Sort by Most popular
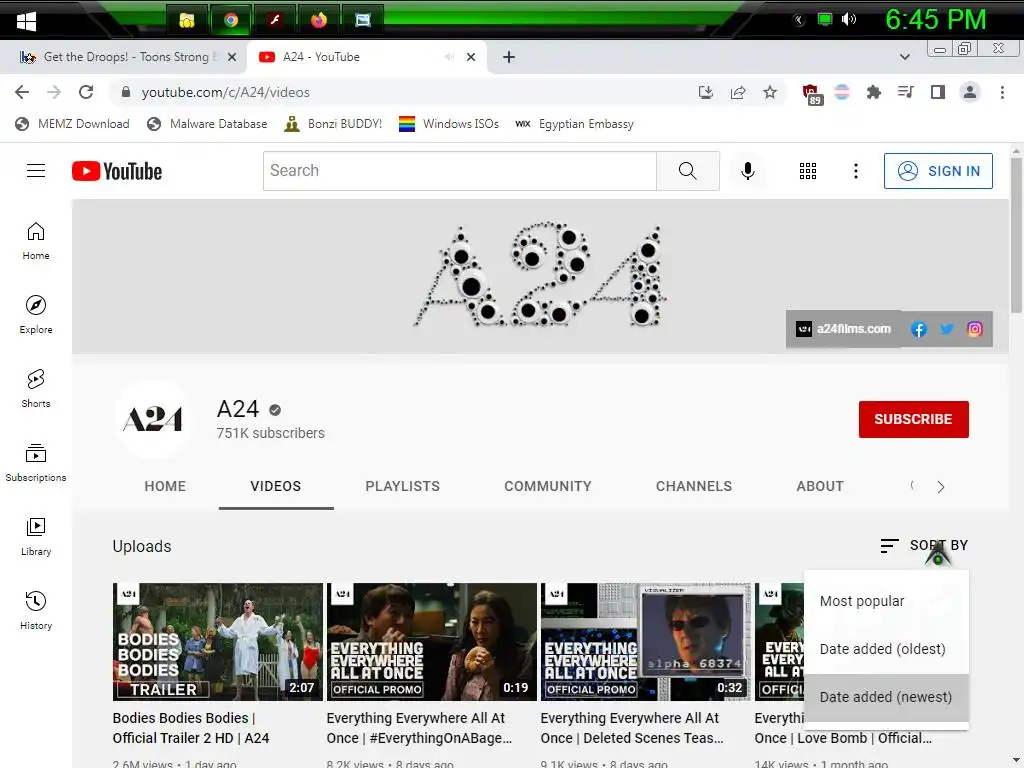This screenshot has width=1024, height=768. (886, 601)
